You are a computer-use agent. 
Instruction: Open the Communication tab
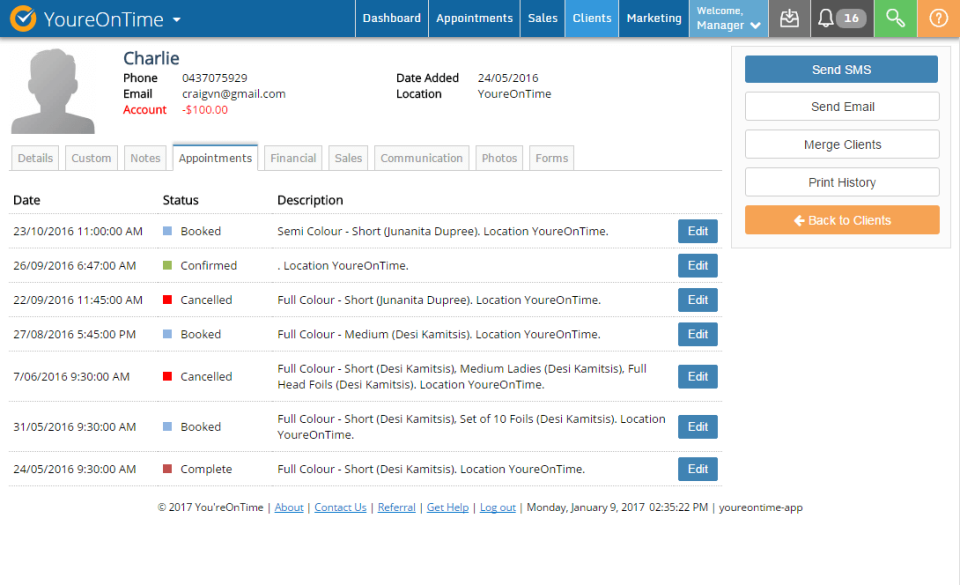(421, 158)
